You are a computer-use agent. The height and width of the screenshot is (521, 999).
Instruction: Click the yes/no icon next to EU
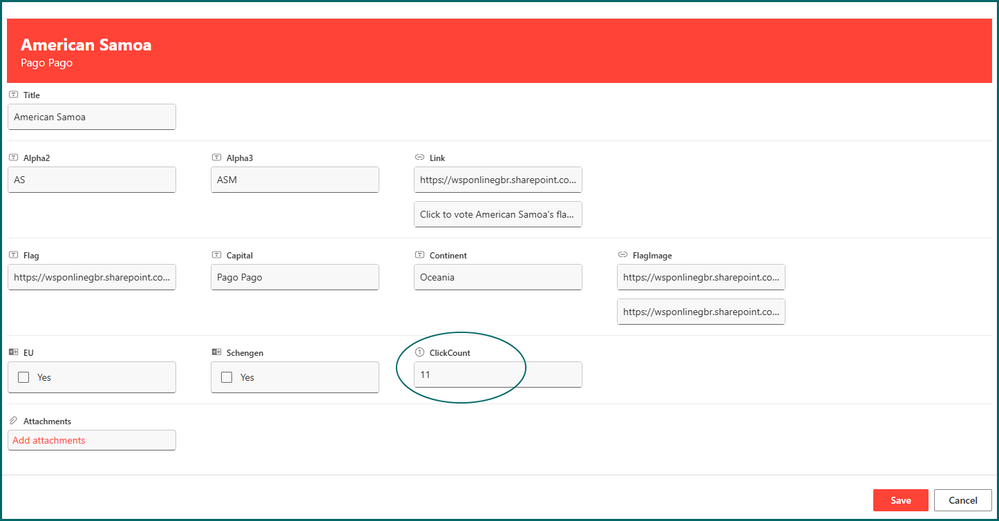tap(13, 352)
